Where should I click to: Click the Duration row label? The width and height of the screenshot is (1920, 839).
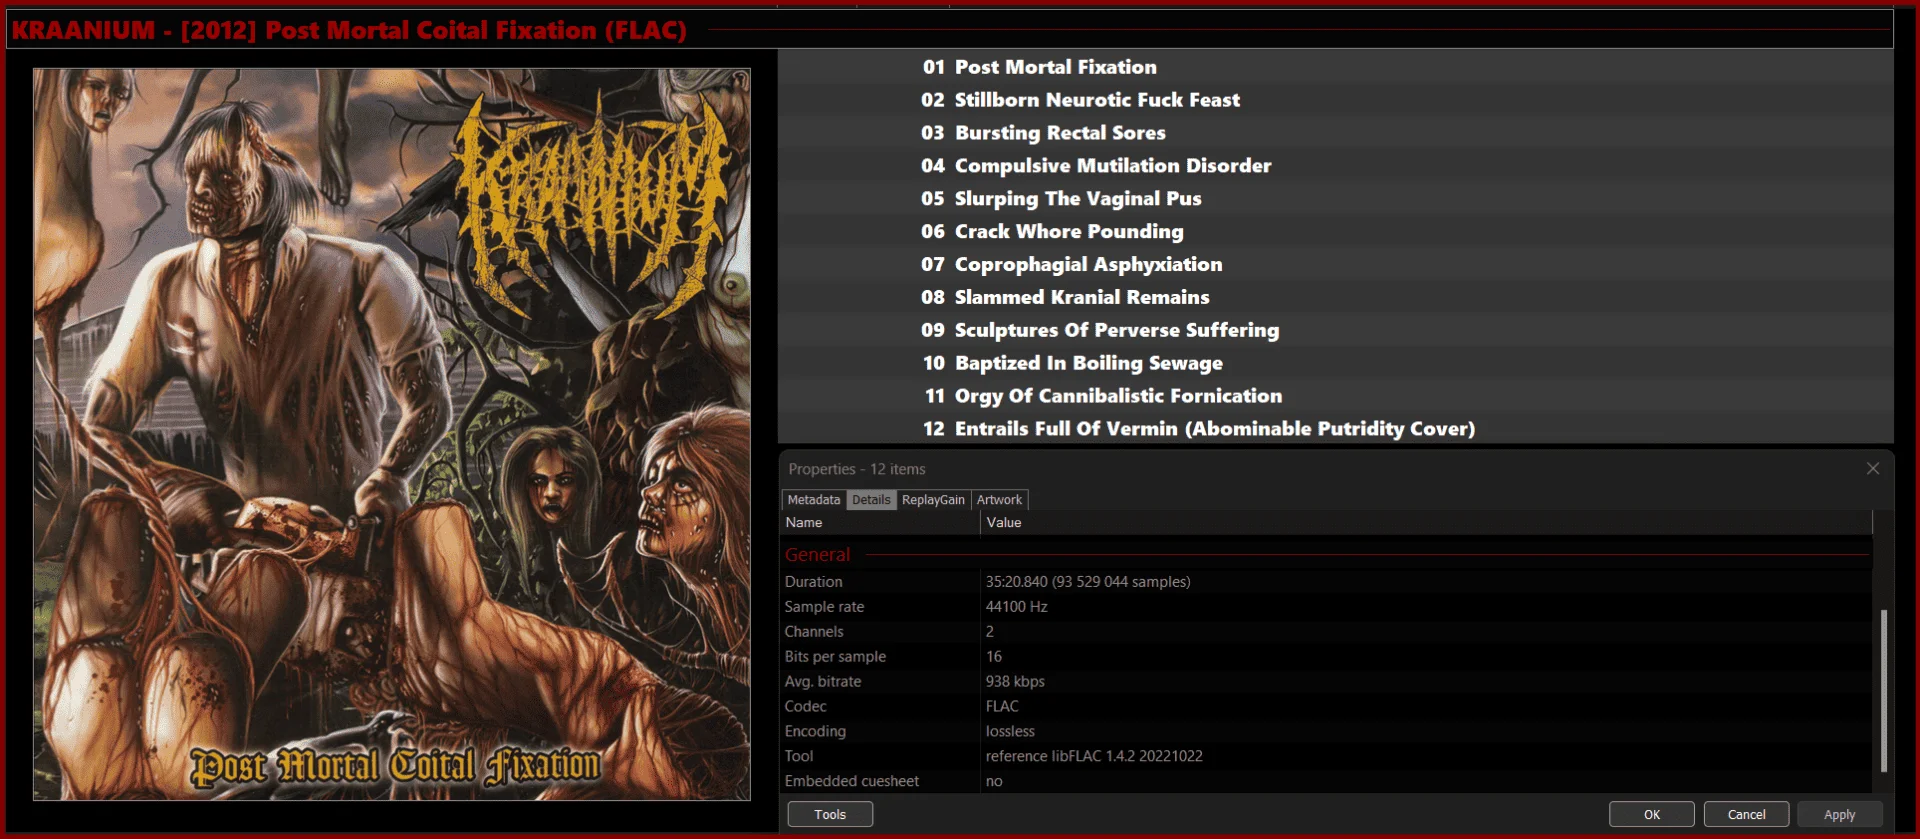click(x=813, y=582)
